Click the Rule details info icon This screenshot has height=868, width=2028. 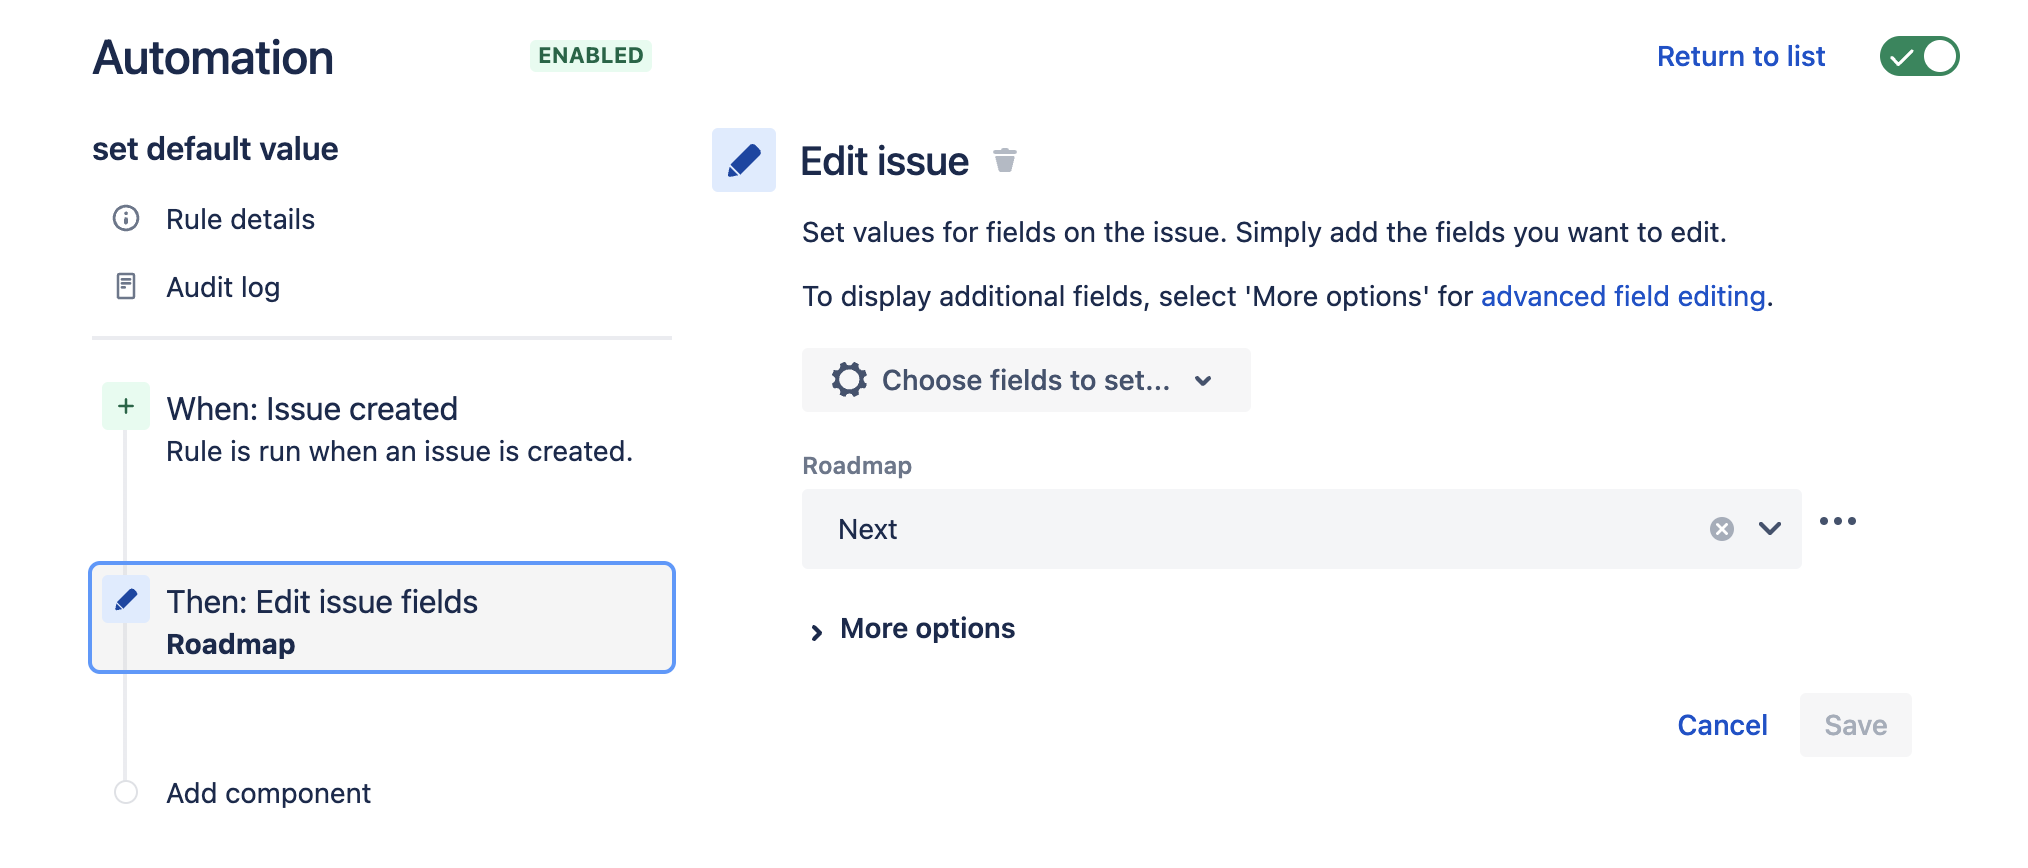(x=124, y=218)
